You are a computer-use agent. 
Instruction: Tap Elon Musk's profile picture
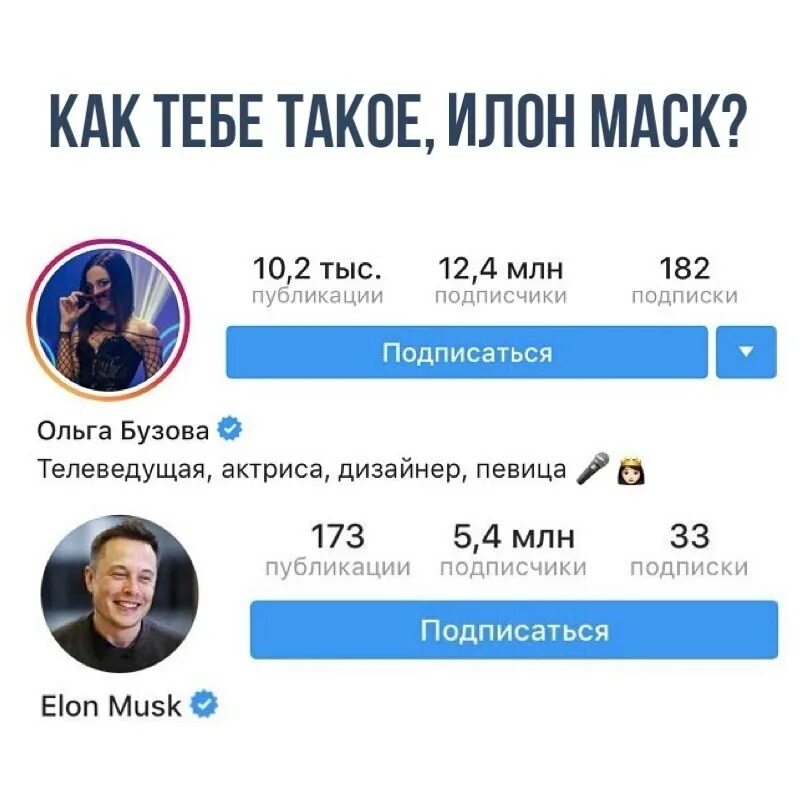click(119, 593)
